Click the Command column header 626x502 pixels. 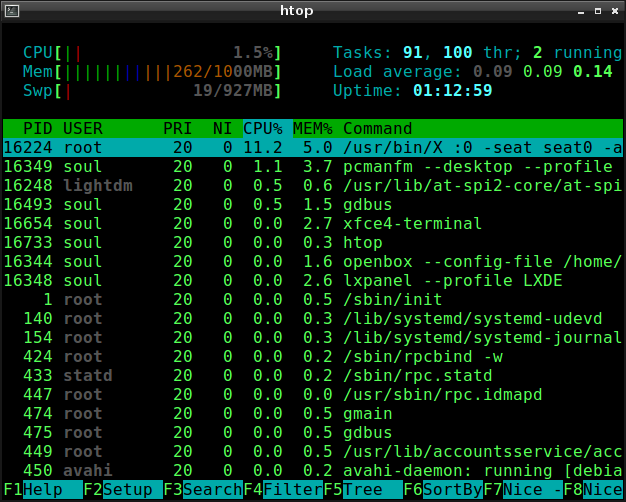coord(377,129)
